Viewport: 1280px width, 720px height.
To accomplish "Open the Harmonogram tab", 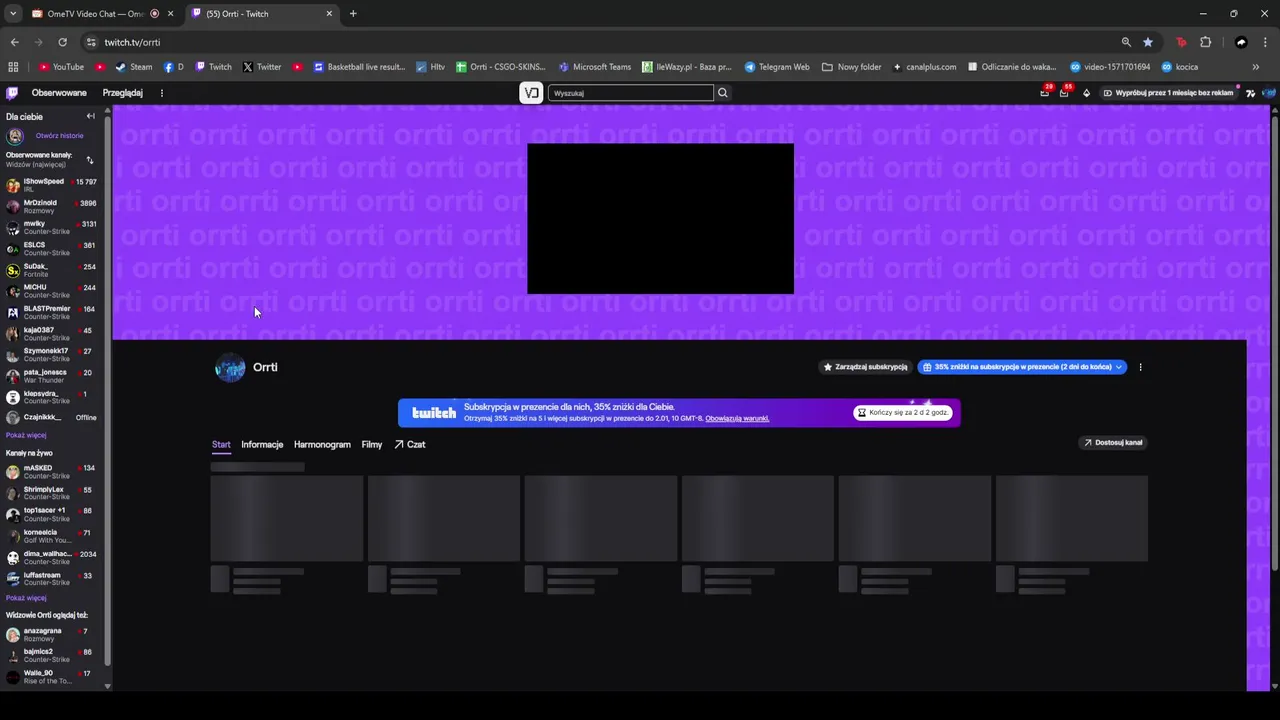I will (322, 445).
